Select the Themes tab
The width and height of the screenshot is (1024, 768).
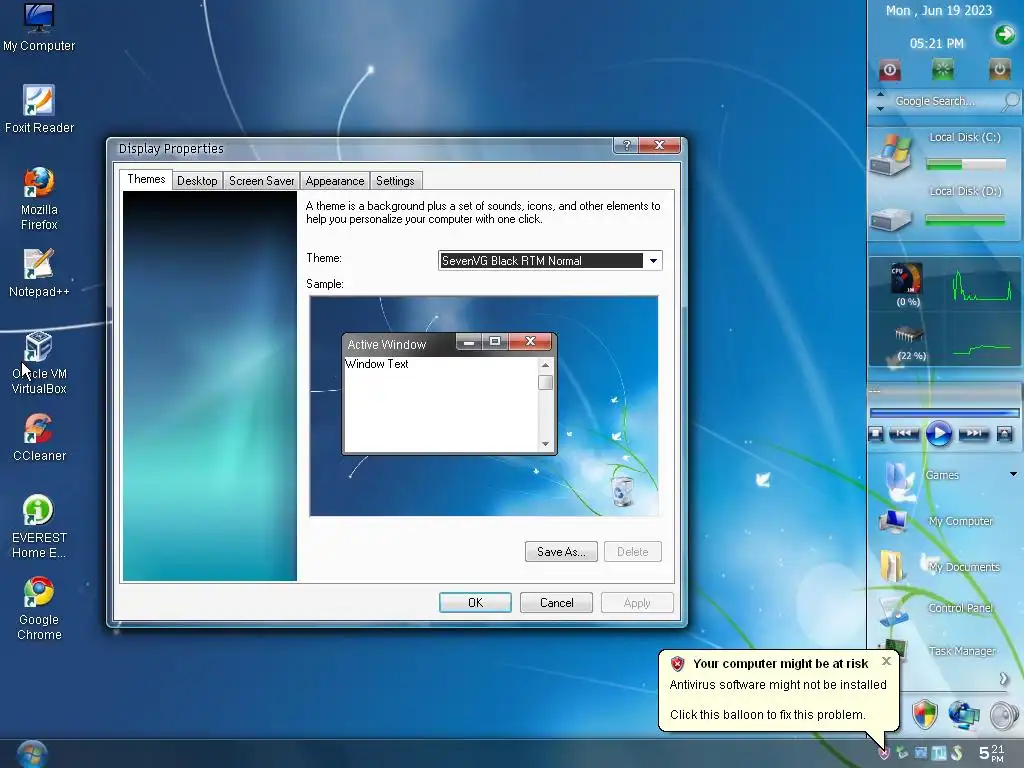tap(146, 180)
